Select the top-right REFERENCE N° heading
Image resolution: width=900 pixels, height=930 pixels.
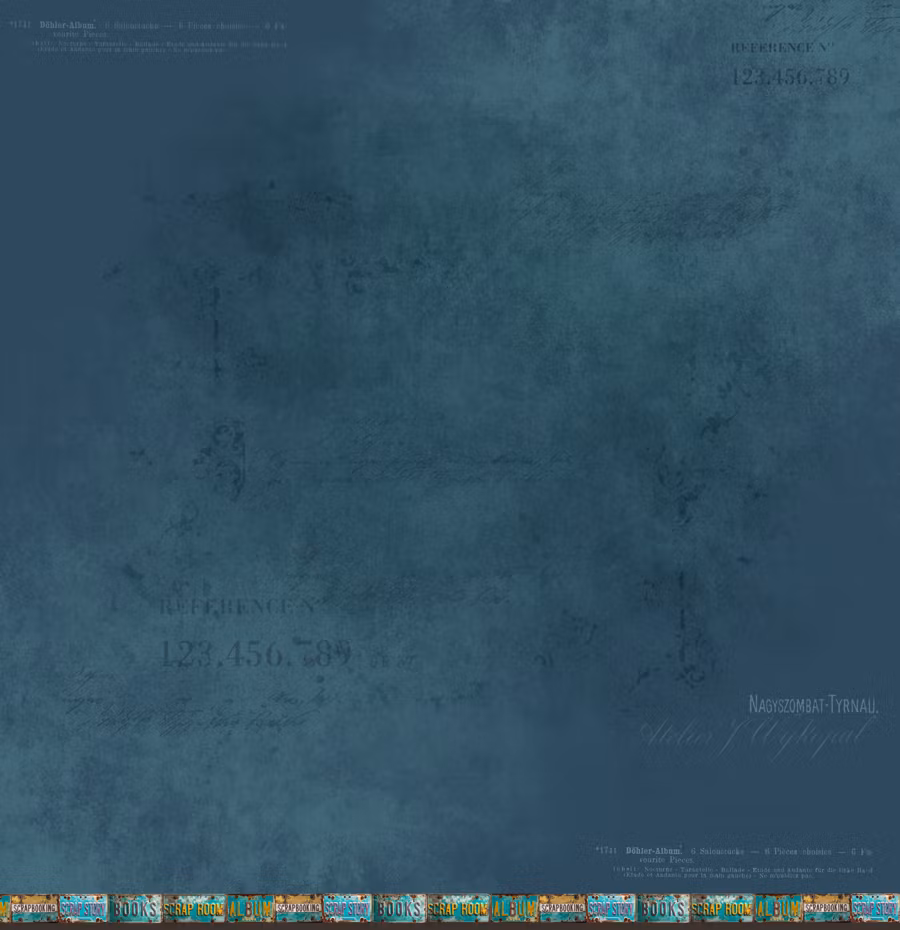click(x=781, y=48)
